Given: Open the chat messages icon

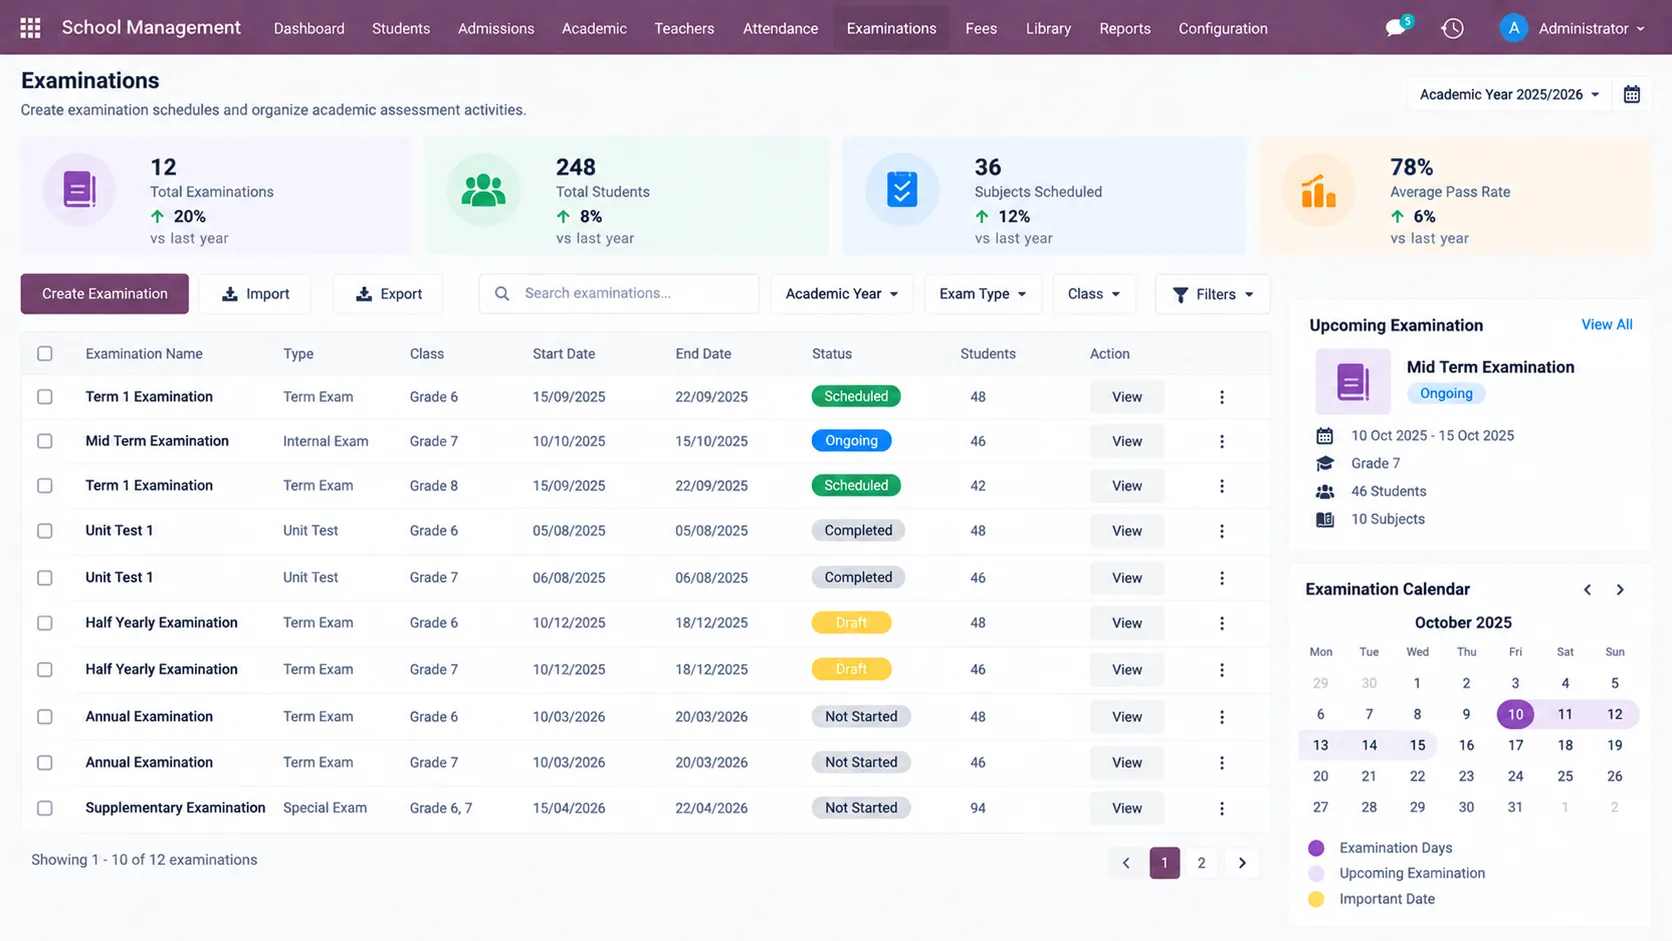Looking at the screenshot, I should (x=1397, y=28).
